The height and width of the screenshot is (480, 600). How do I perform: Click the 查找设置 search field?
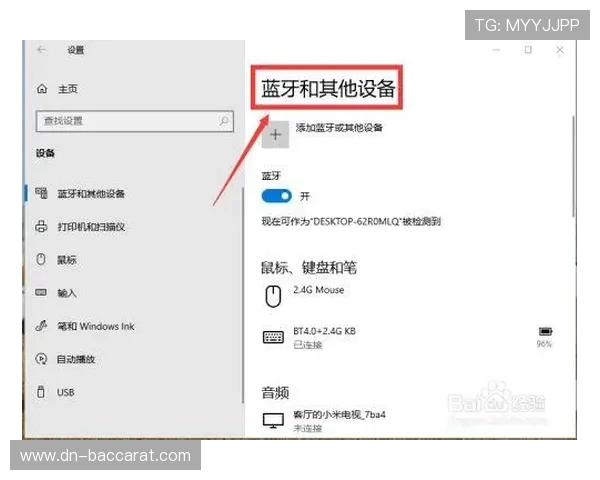coord(135,121)
